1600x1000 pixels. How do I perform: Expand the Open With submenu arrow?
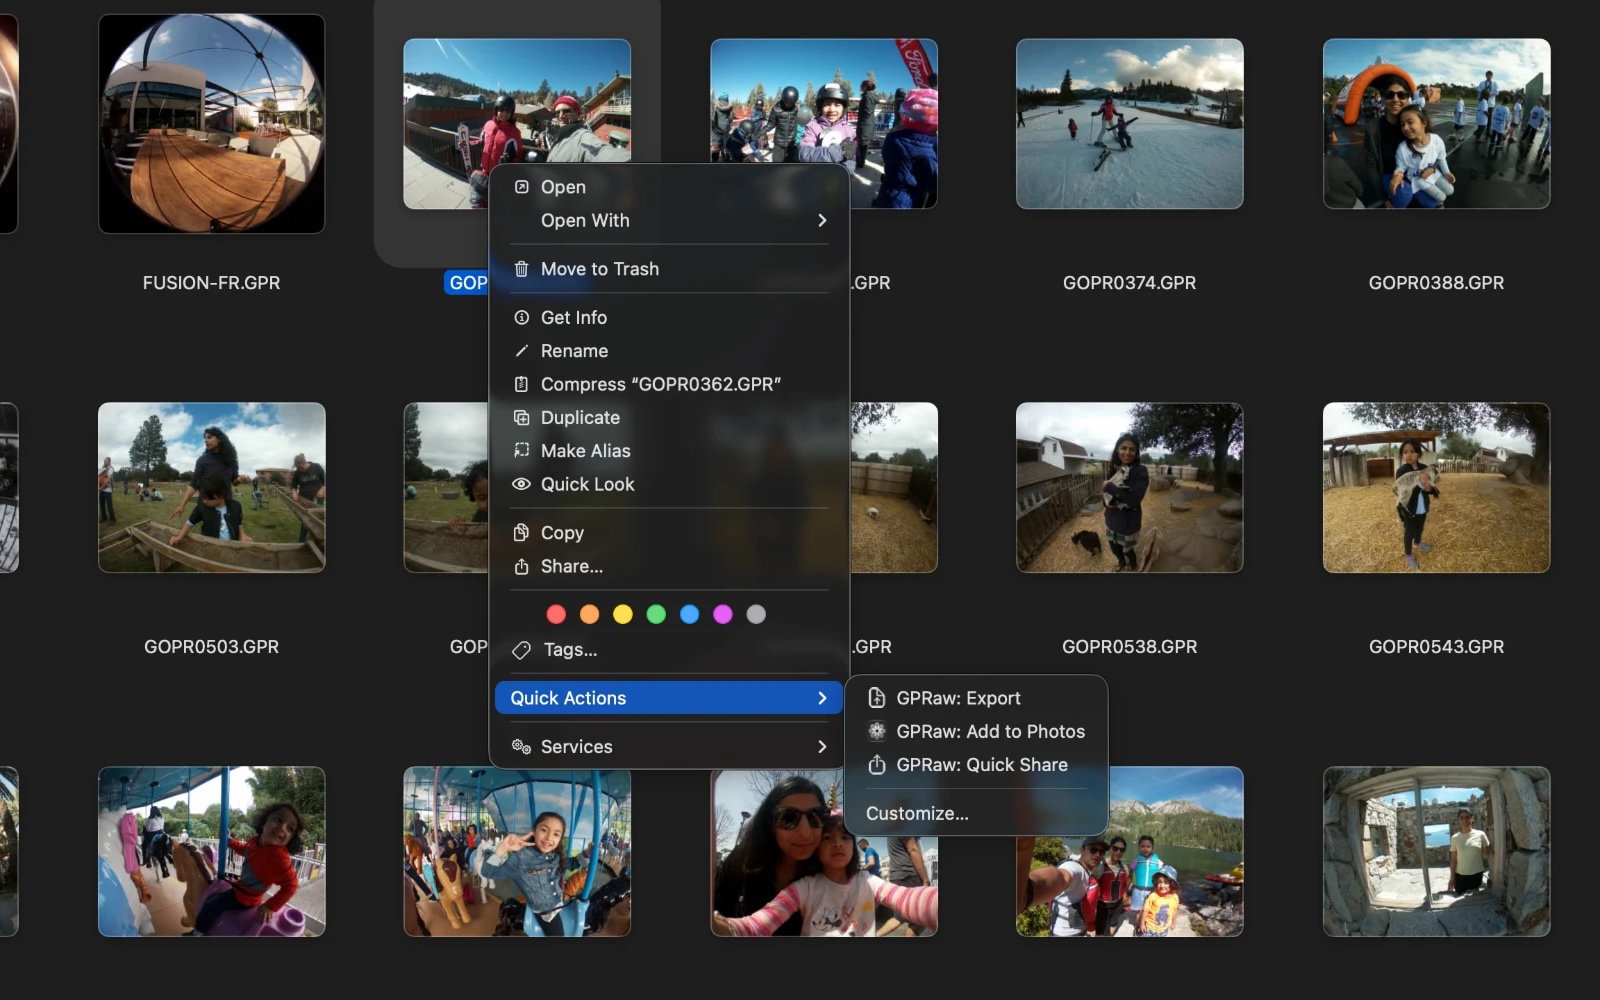[x=822, y=220]
